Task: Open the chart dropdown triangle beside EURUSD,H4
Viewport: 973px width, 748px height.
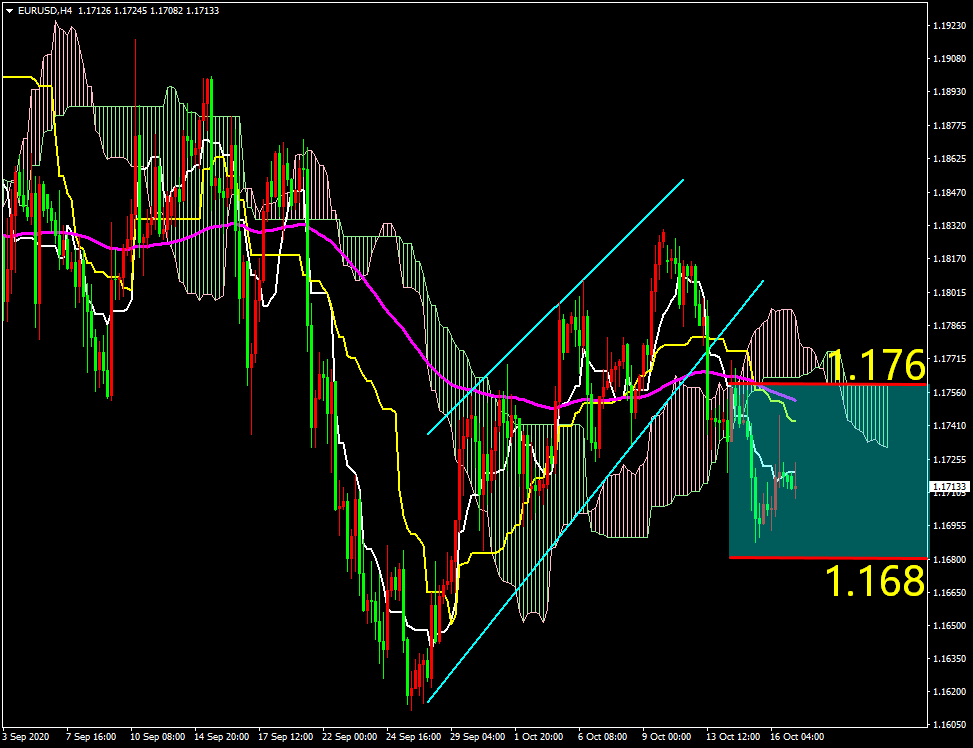Action: point(9,10)
